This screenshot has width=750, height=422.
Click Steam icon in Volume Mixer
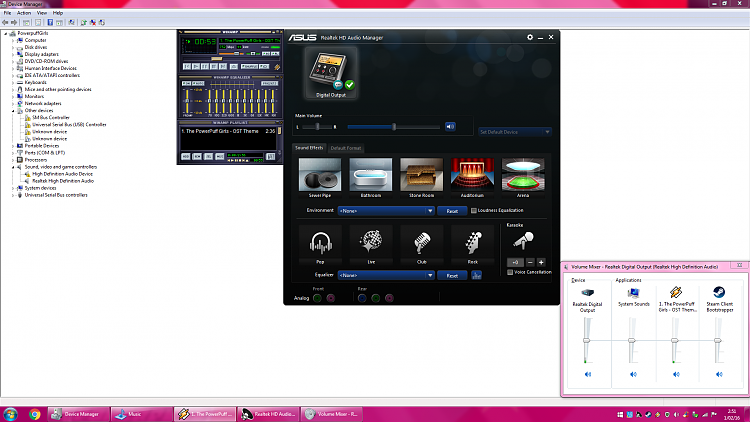click(719, 292)
